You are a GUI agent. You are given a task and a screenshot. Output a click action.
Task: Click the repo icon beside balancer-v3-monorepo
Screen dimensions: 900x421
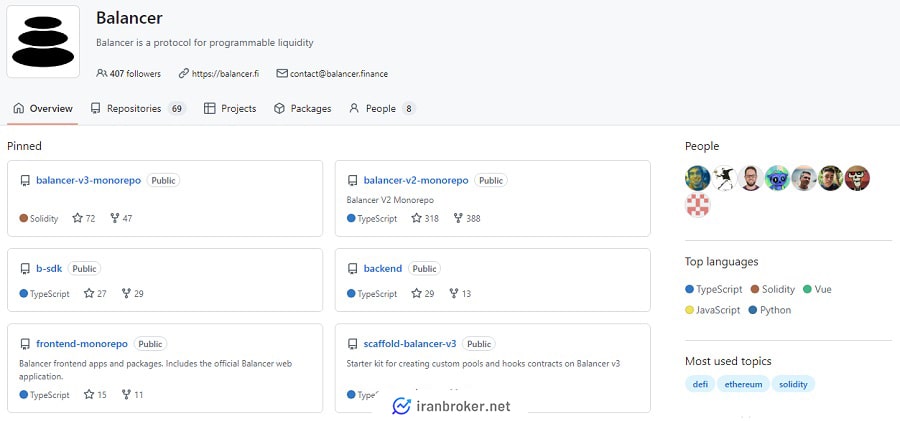(x=25, y=180)
